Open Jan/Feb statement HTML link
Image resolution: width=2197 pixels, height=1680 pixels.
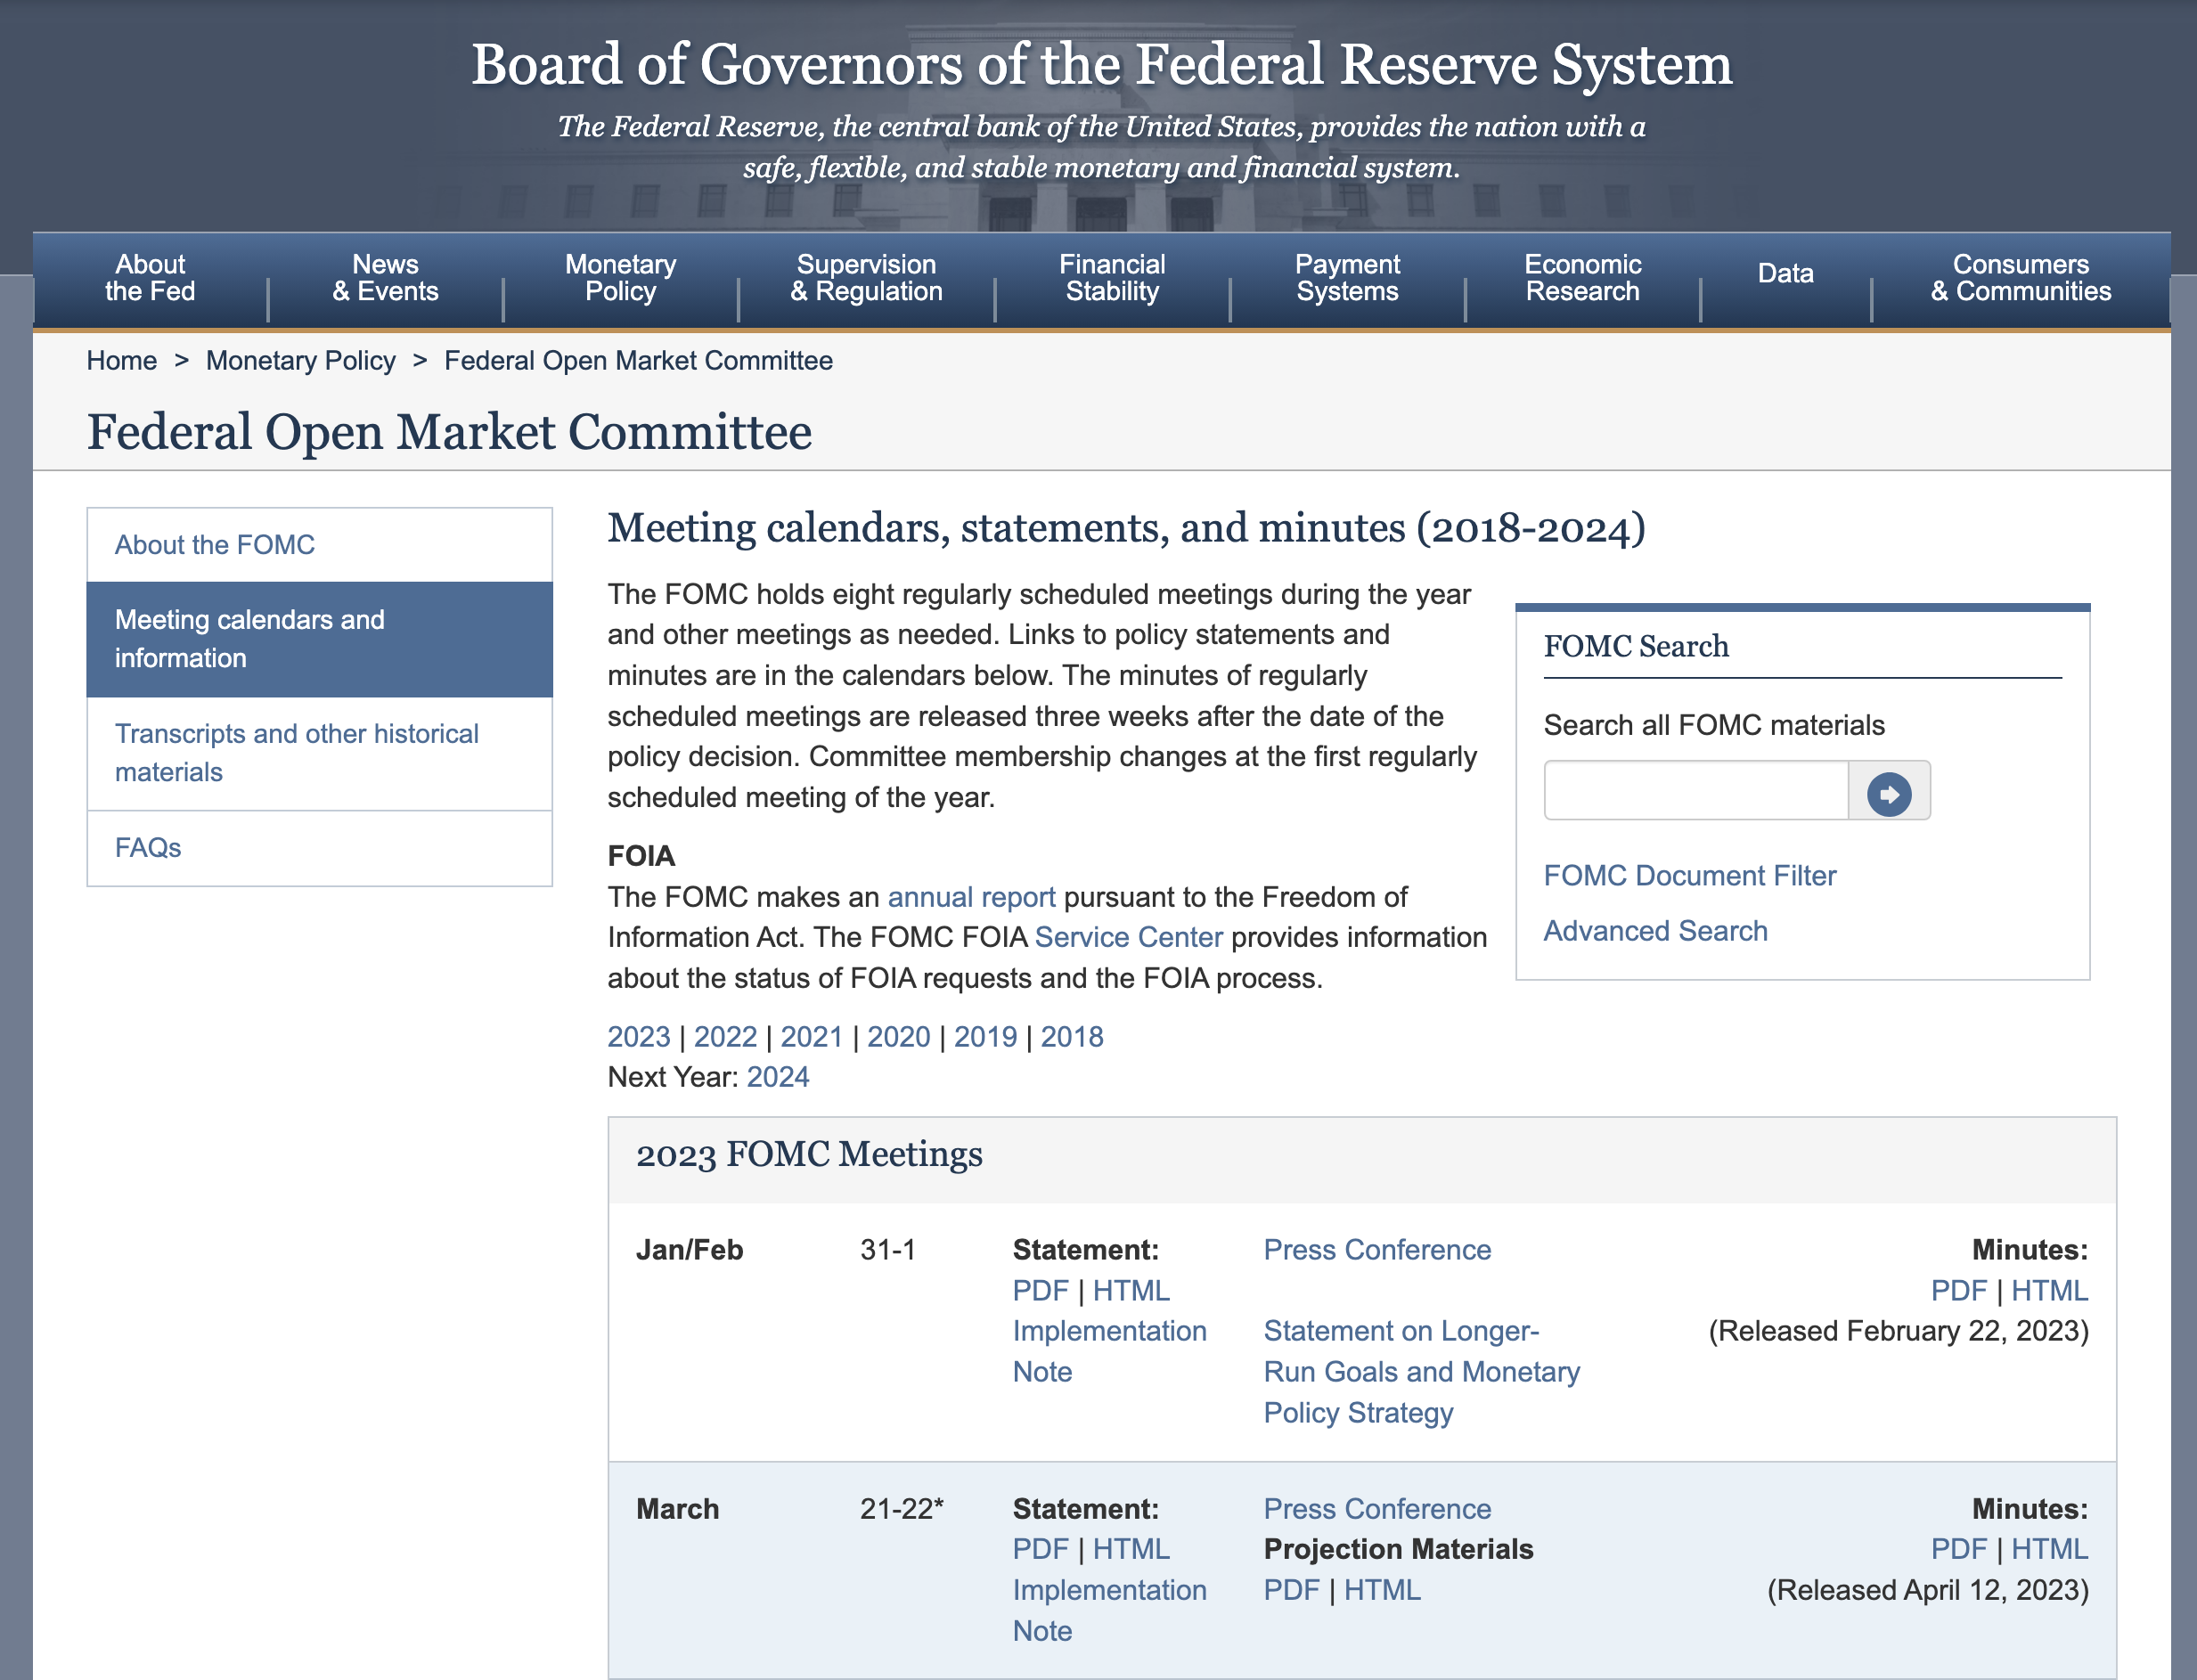tap(1131, 1291)
